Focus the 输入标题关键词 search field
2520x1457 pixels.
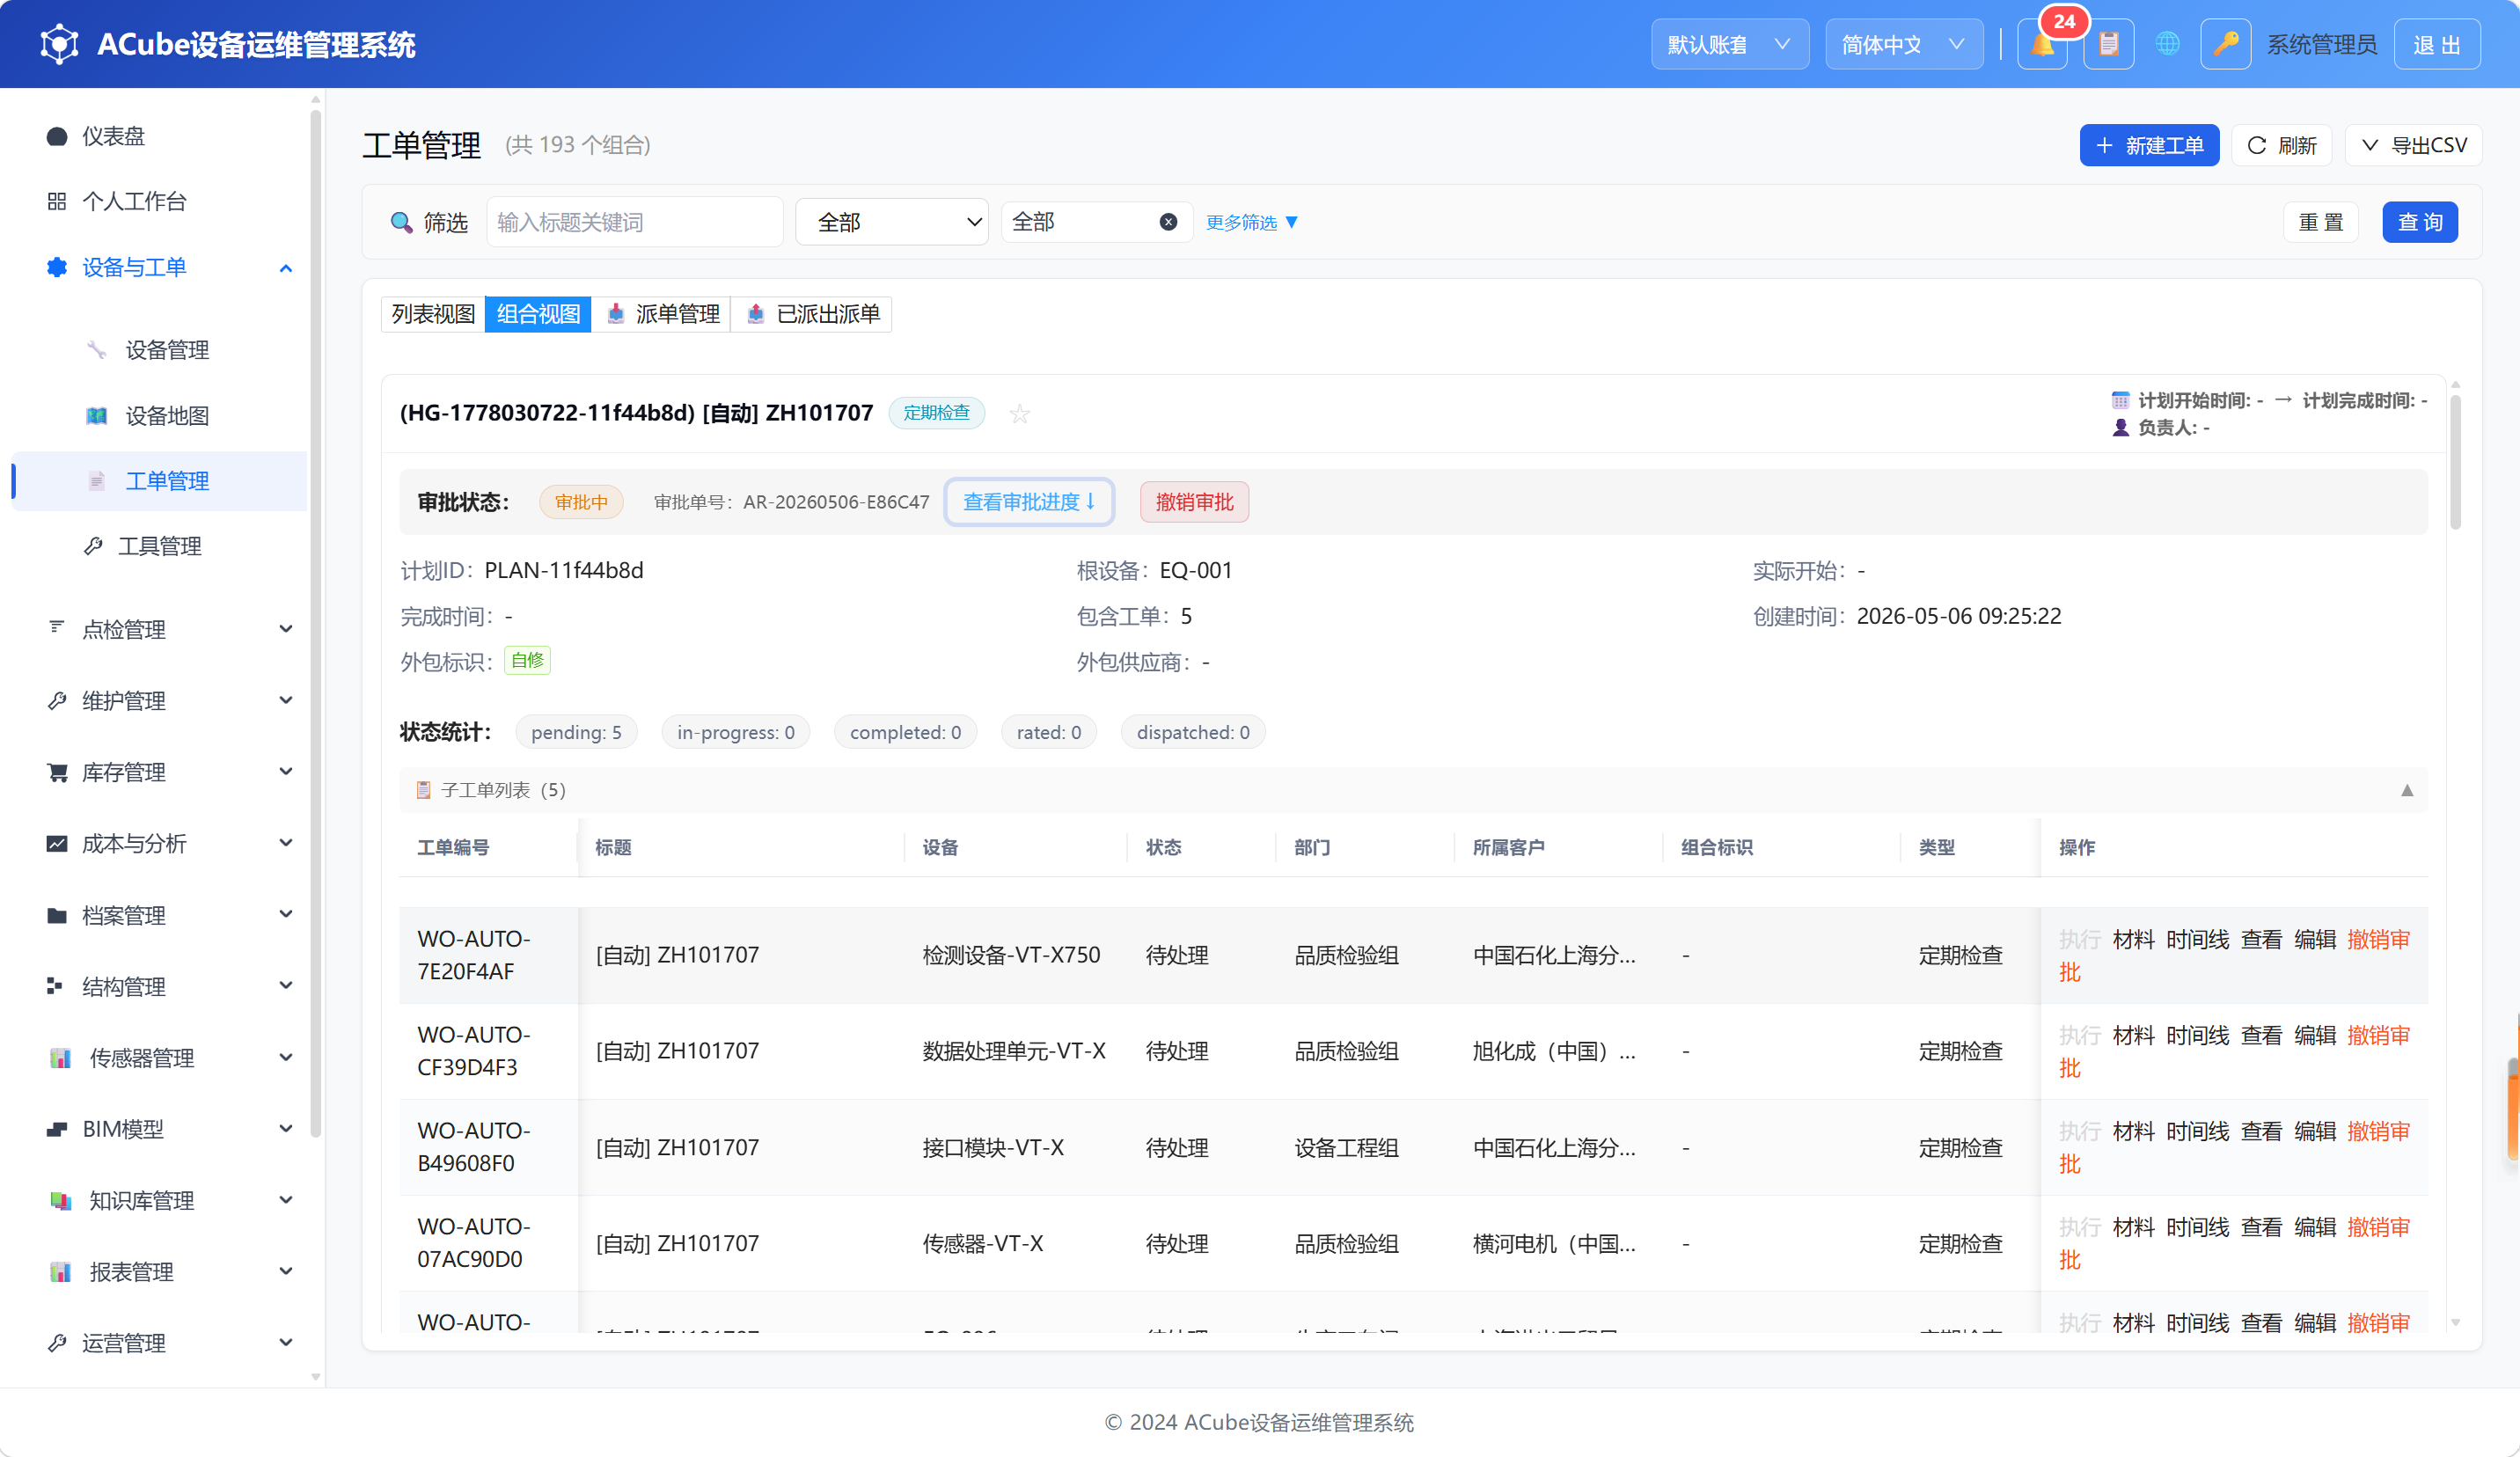coord(634,222)
